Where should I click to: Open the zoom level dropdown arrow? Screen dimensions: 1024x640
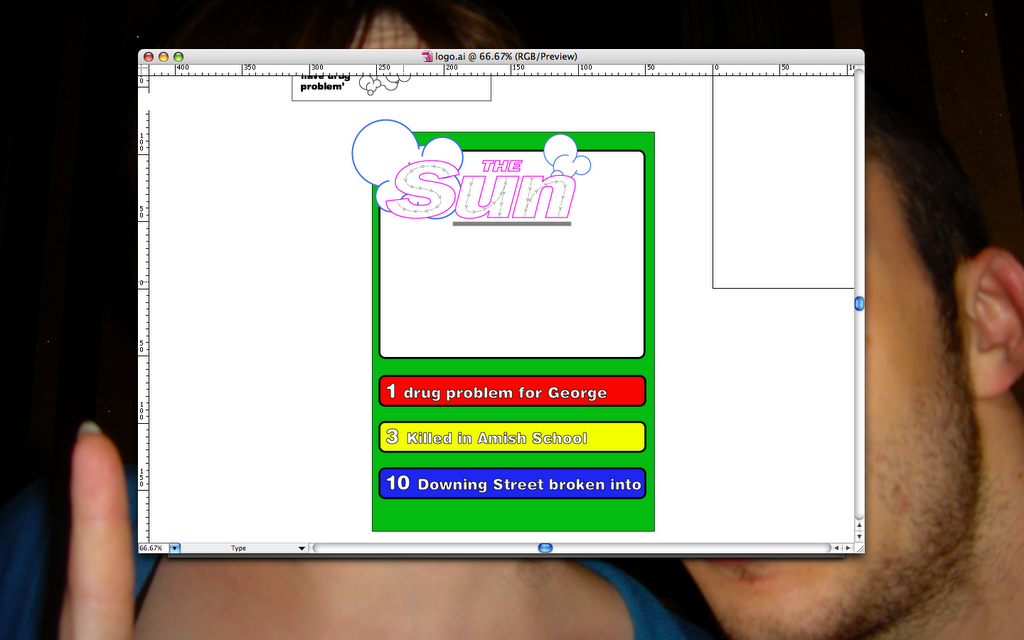174,549
